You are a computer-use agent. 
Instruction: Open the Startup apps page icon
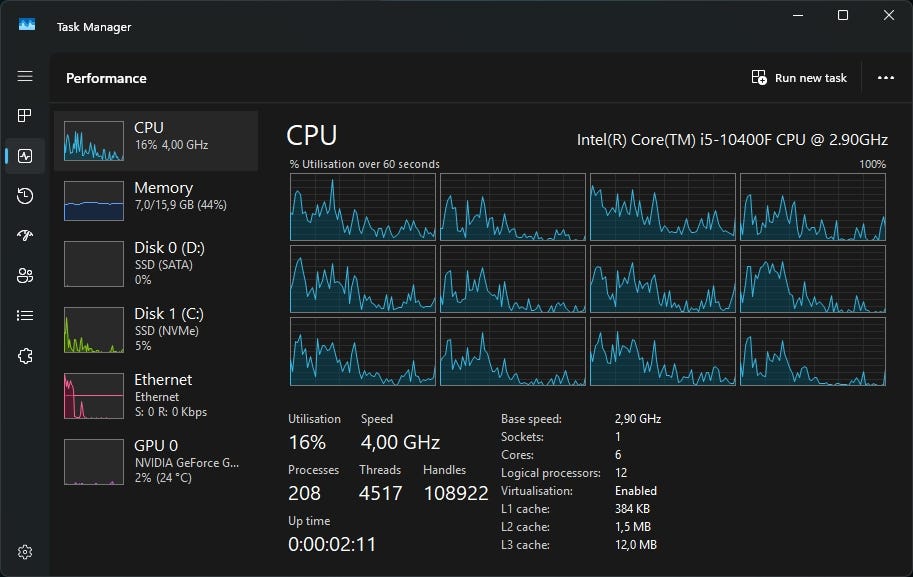click(x=25, y=235)
